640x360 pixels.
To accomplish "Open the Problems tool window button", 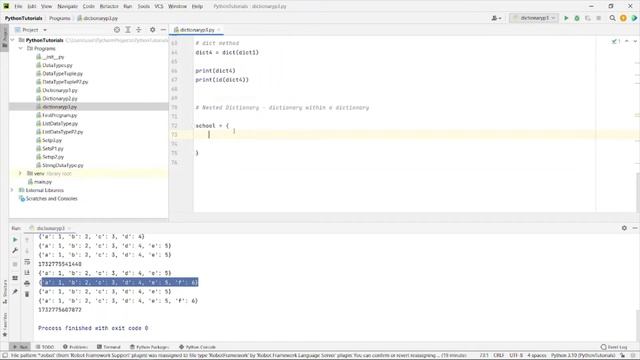I will tap(75, 347).
